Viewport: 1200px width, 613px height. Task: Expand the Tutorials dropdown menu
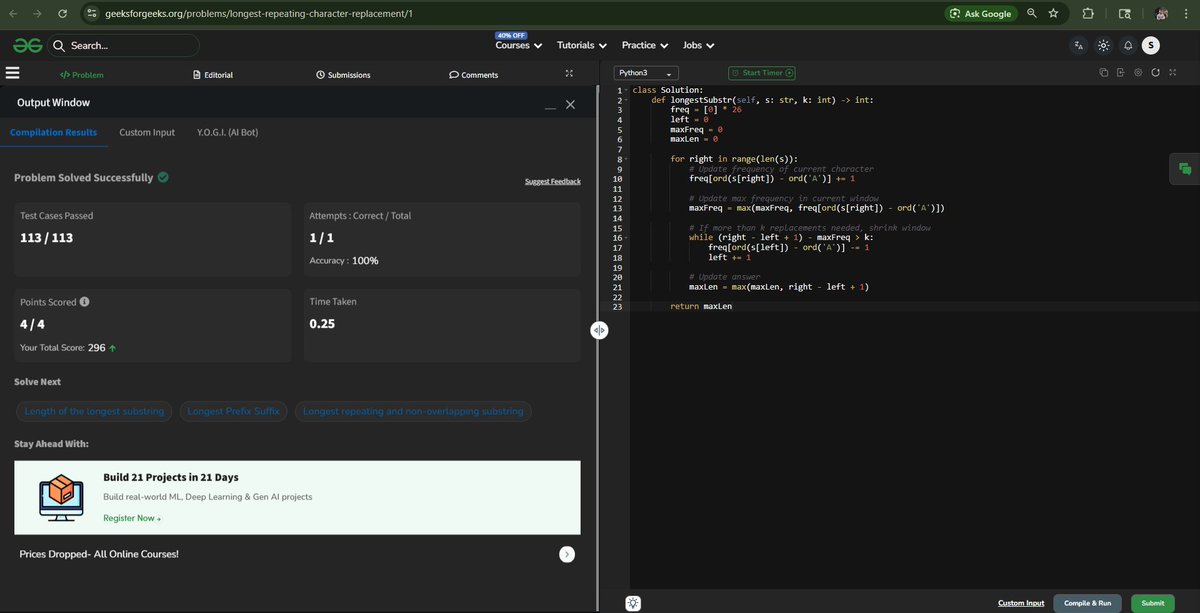582,45
